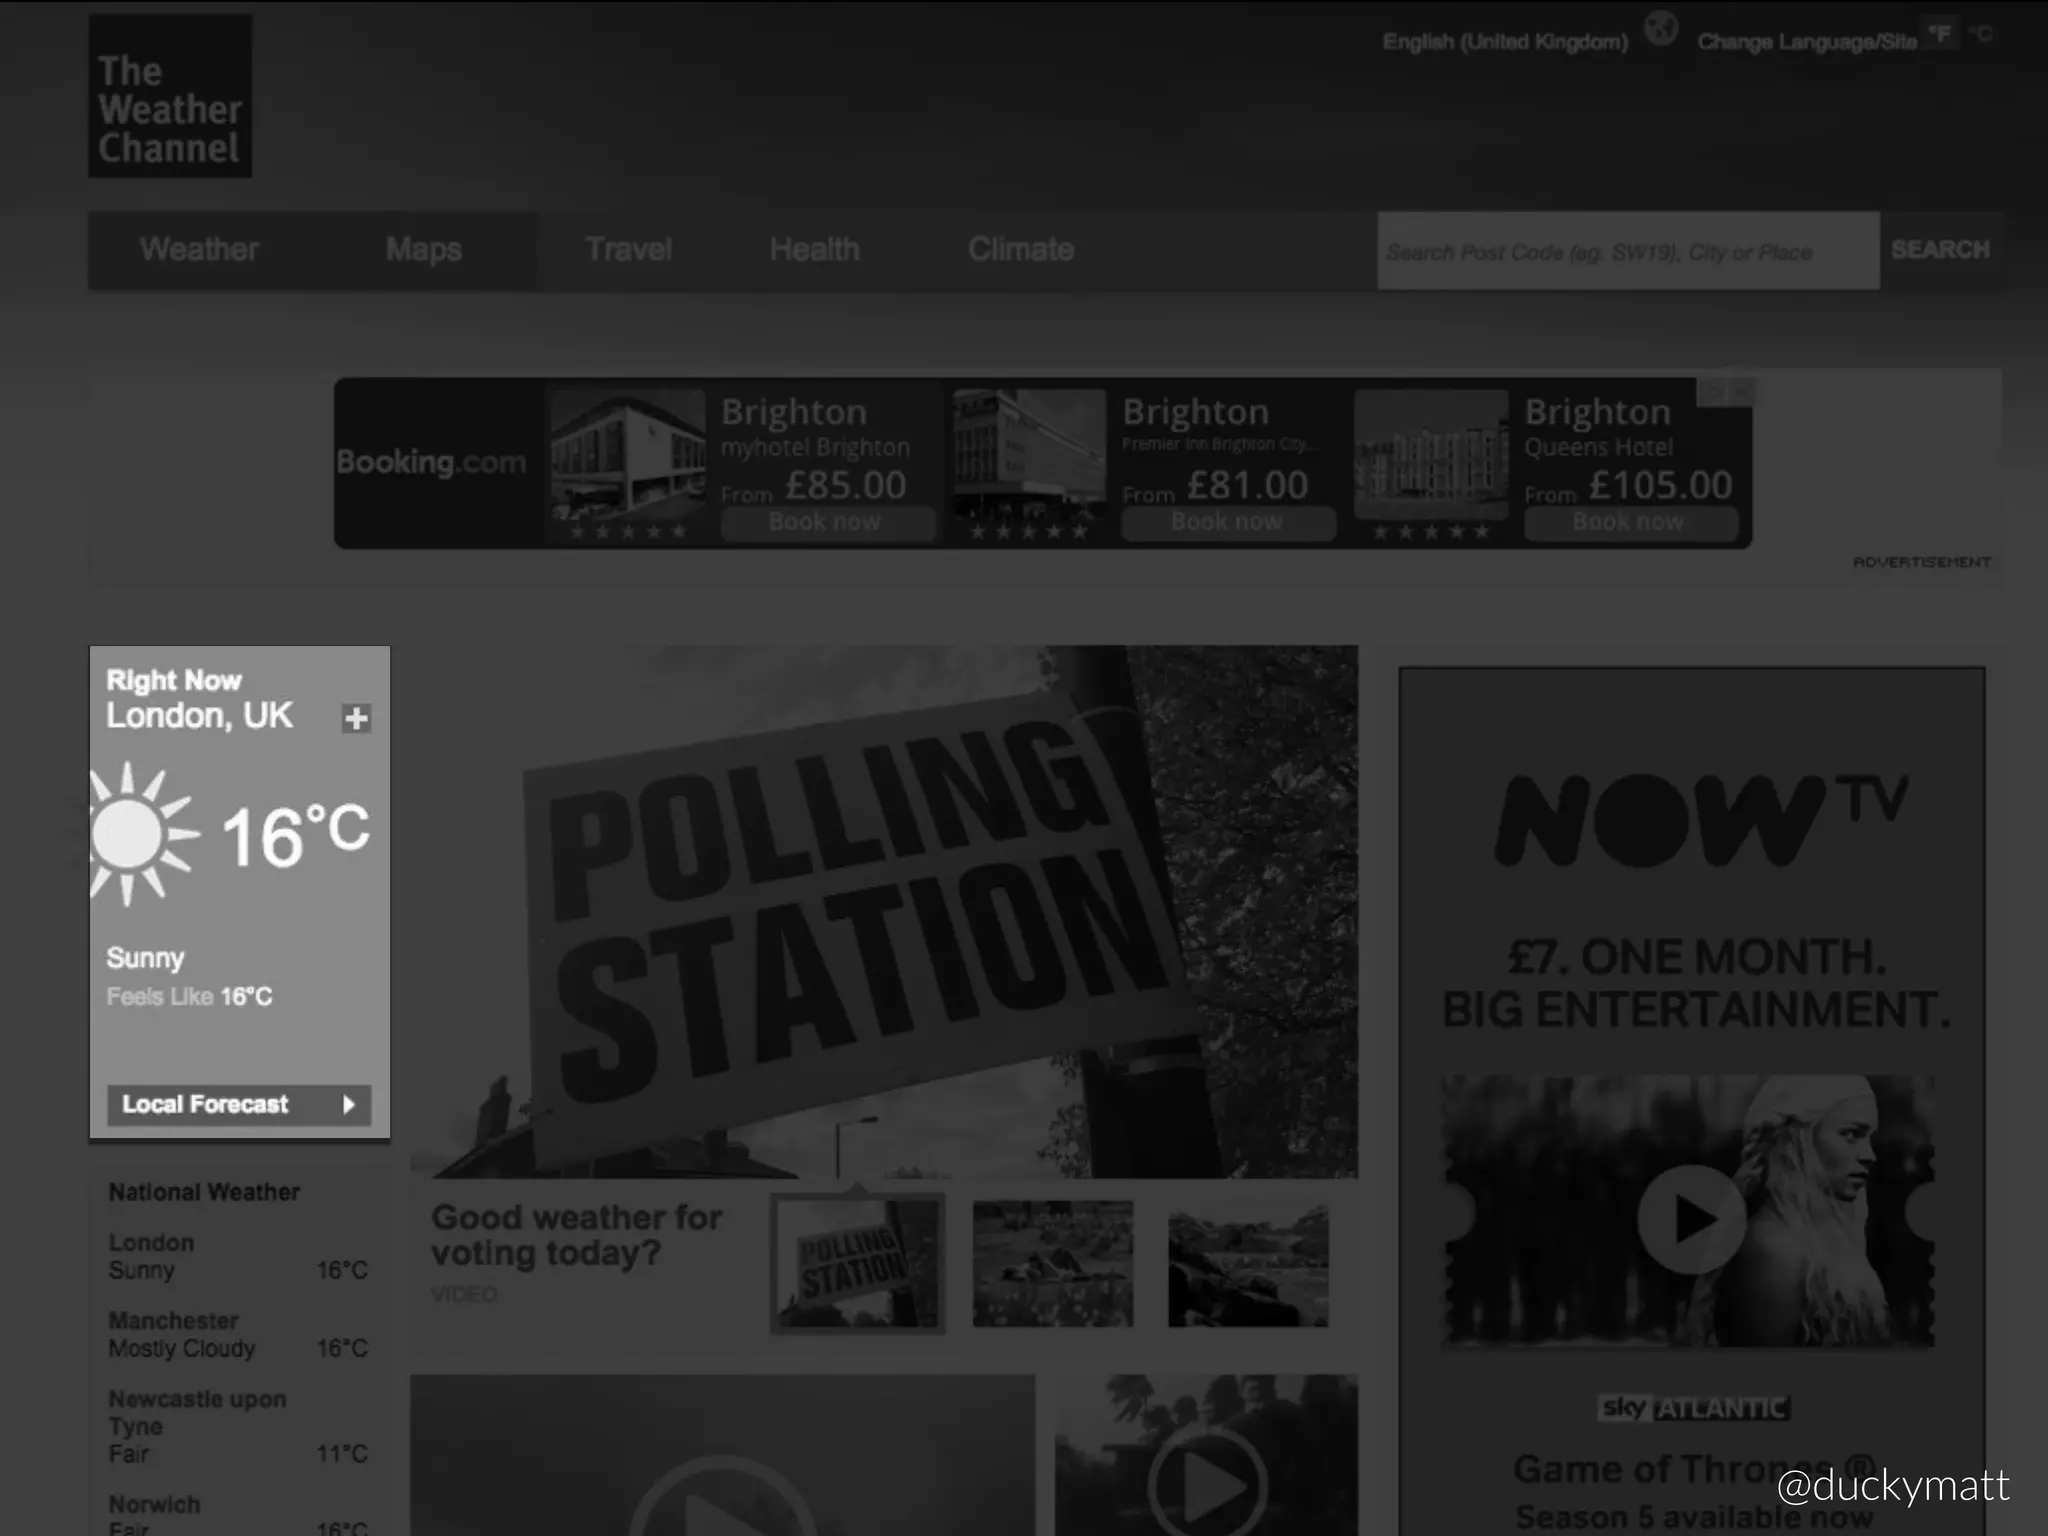Open the Maps menu

(424, 250)
